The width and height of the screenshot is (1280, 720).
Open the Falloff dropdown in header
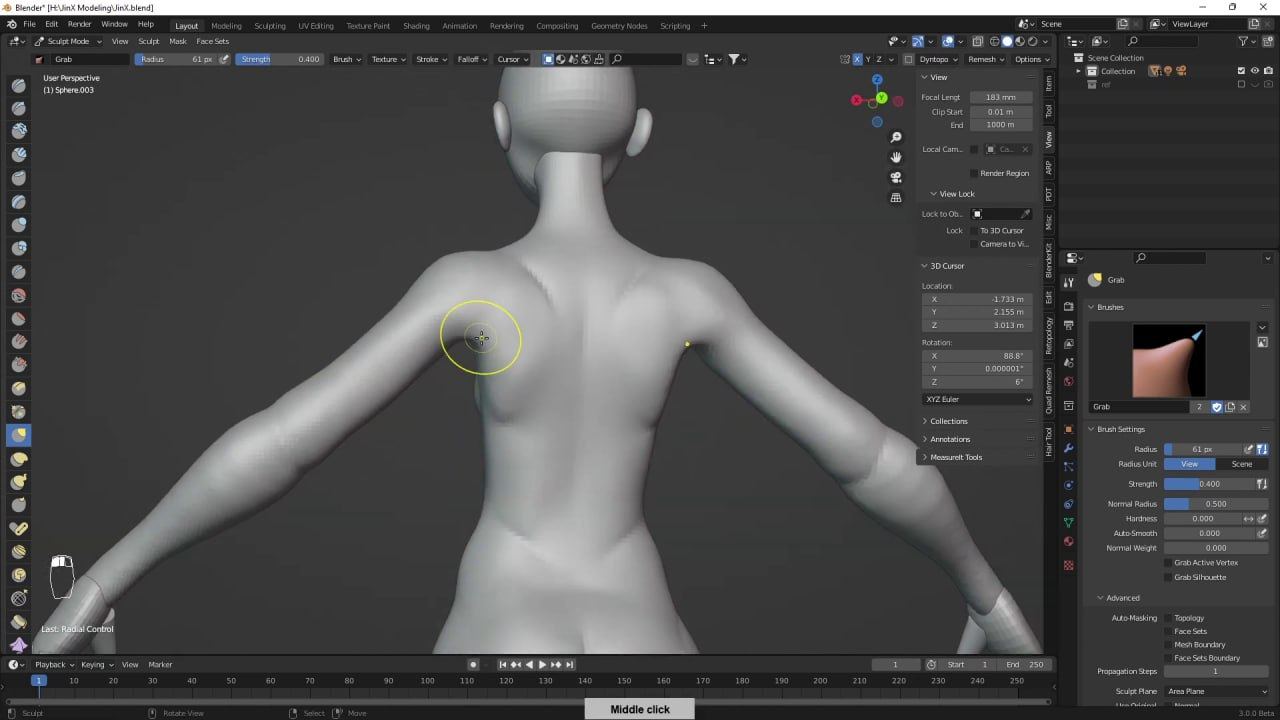pyautogui.click(x=471, y=59)
